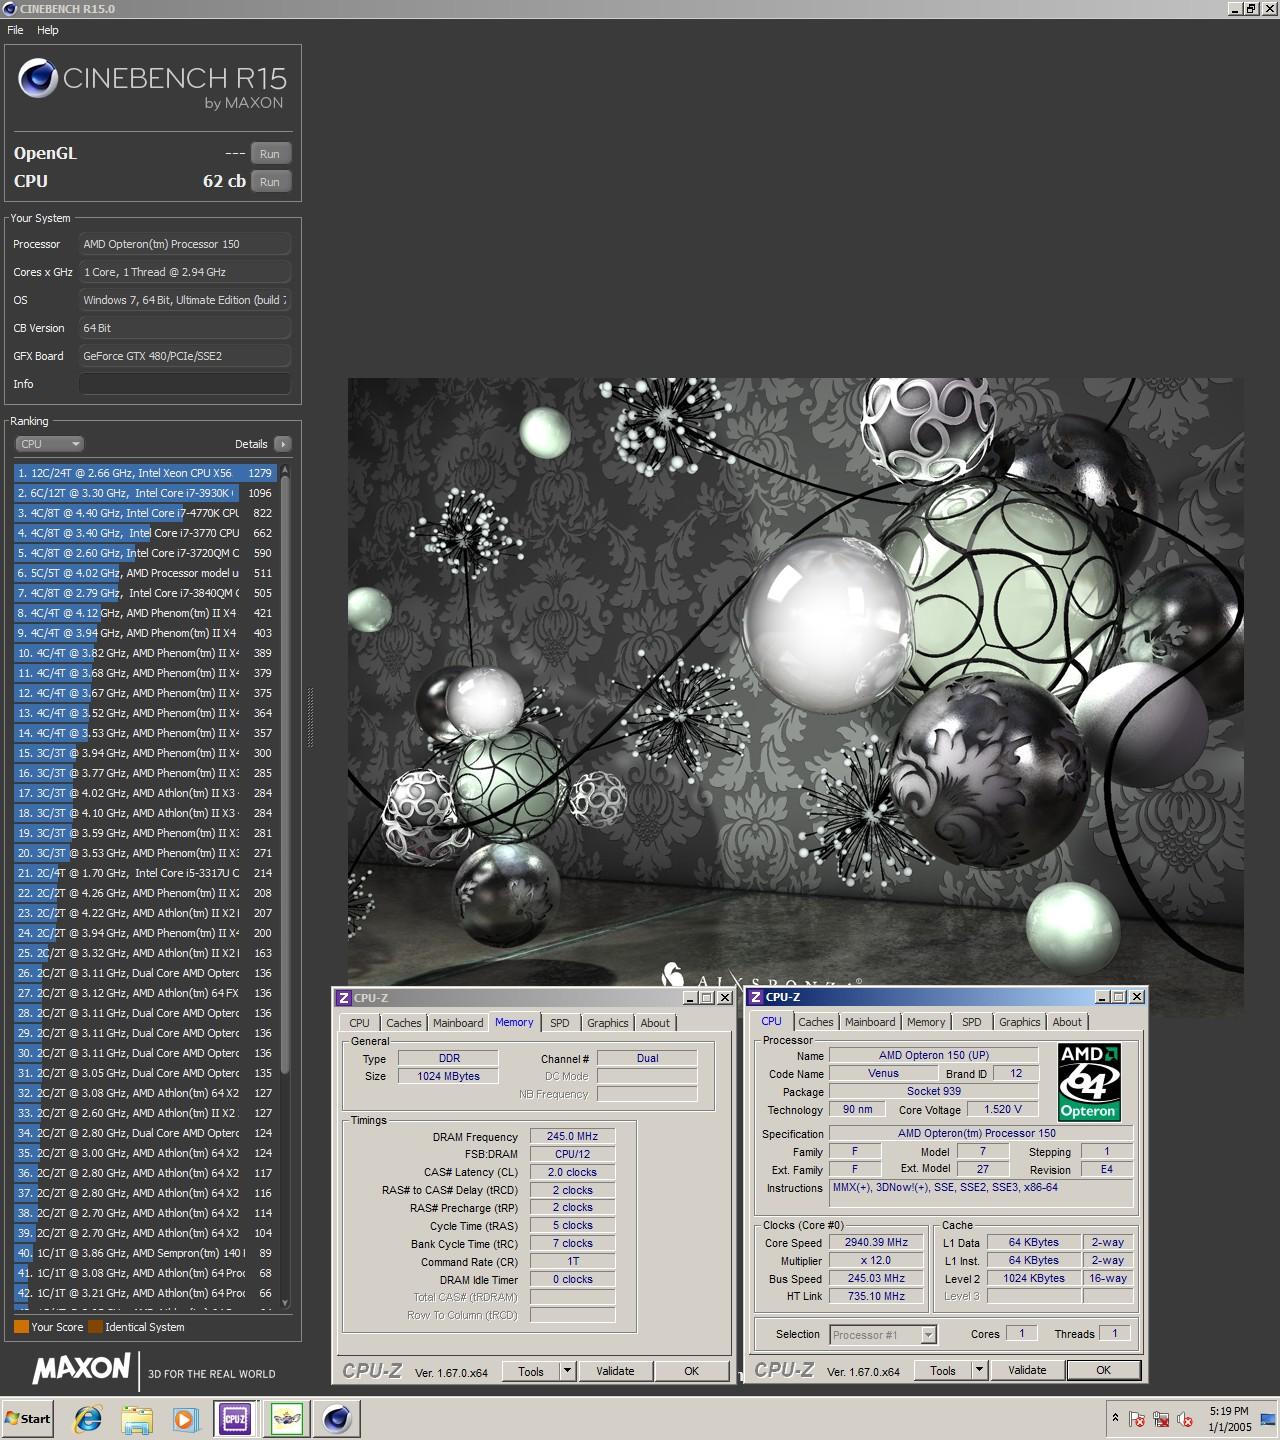Select ranking entry 21 Core i5-3317U
Viewport: 1280px width, 1440px height.
coord(145,873)
